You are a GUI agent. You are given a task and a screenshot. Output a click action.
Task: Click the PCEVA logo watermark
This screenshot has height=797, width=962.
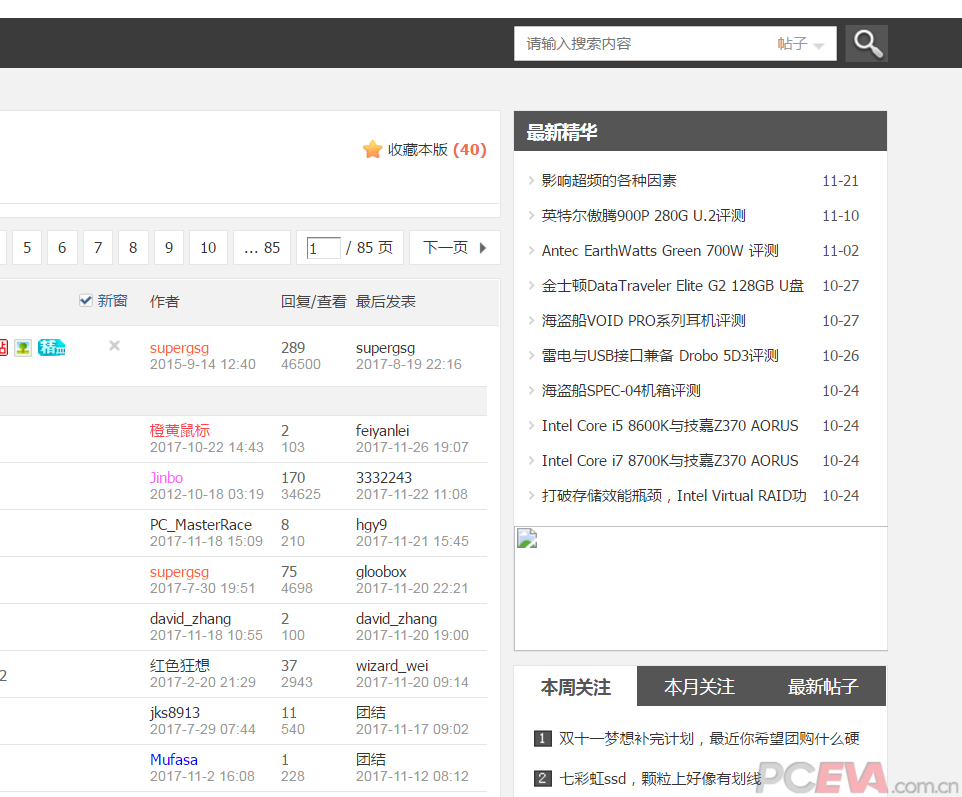click(x=822, y=776)
